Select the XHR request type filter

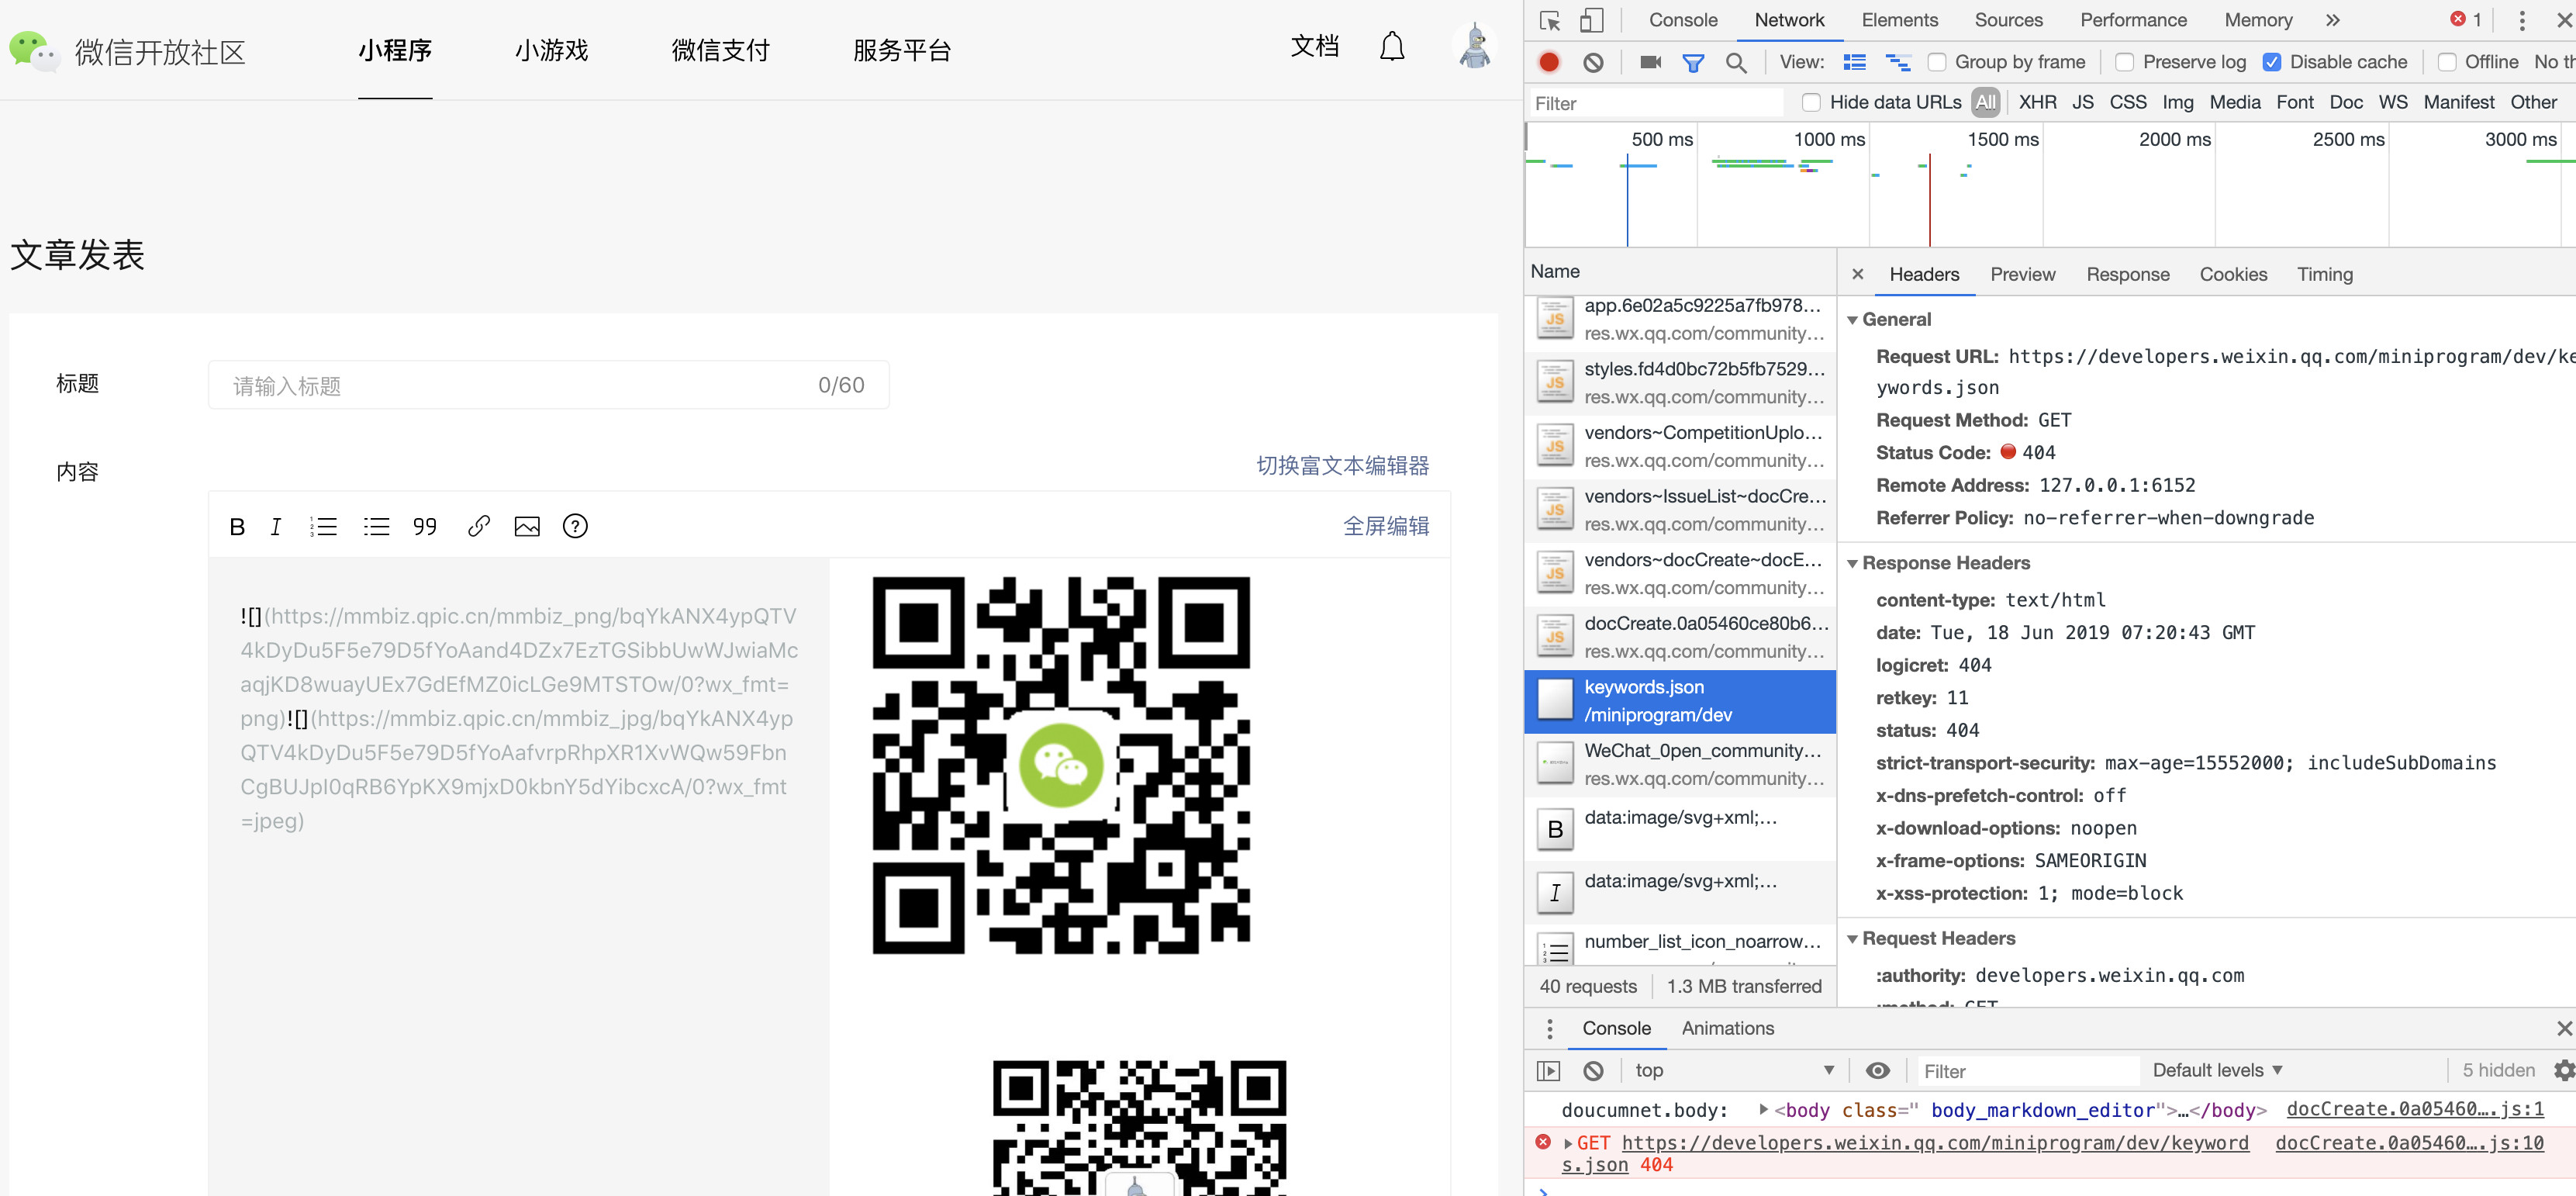[2037, 103]
